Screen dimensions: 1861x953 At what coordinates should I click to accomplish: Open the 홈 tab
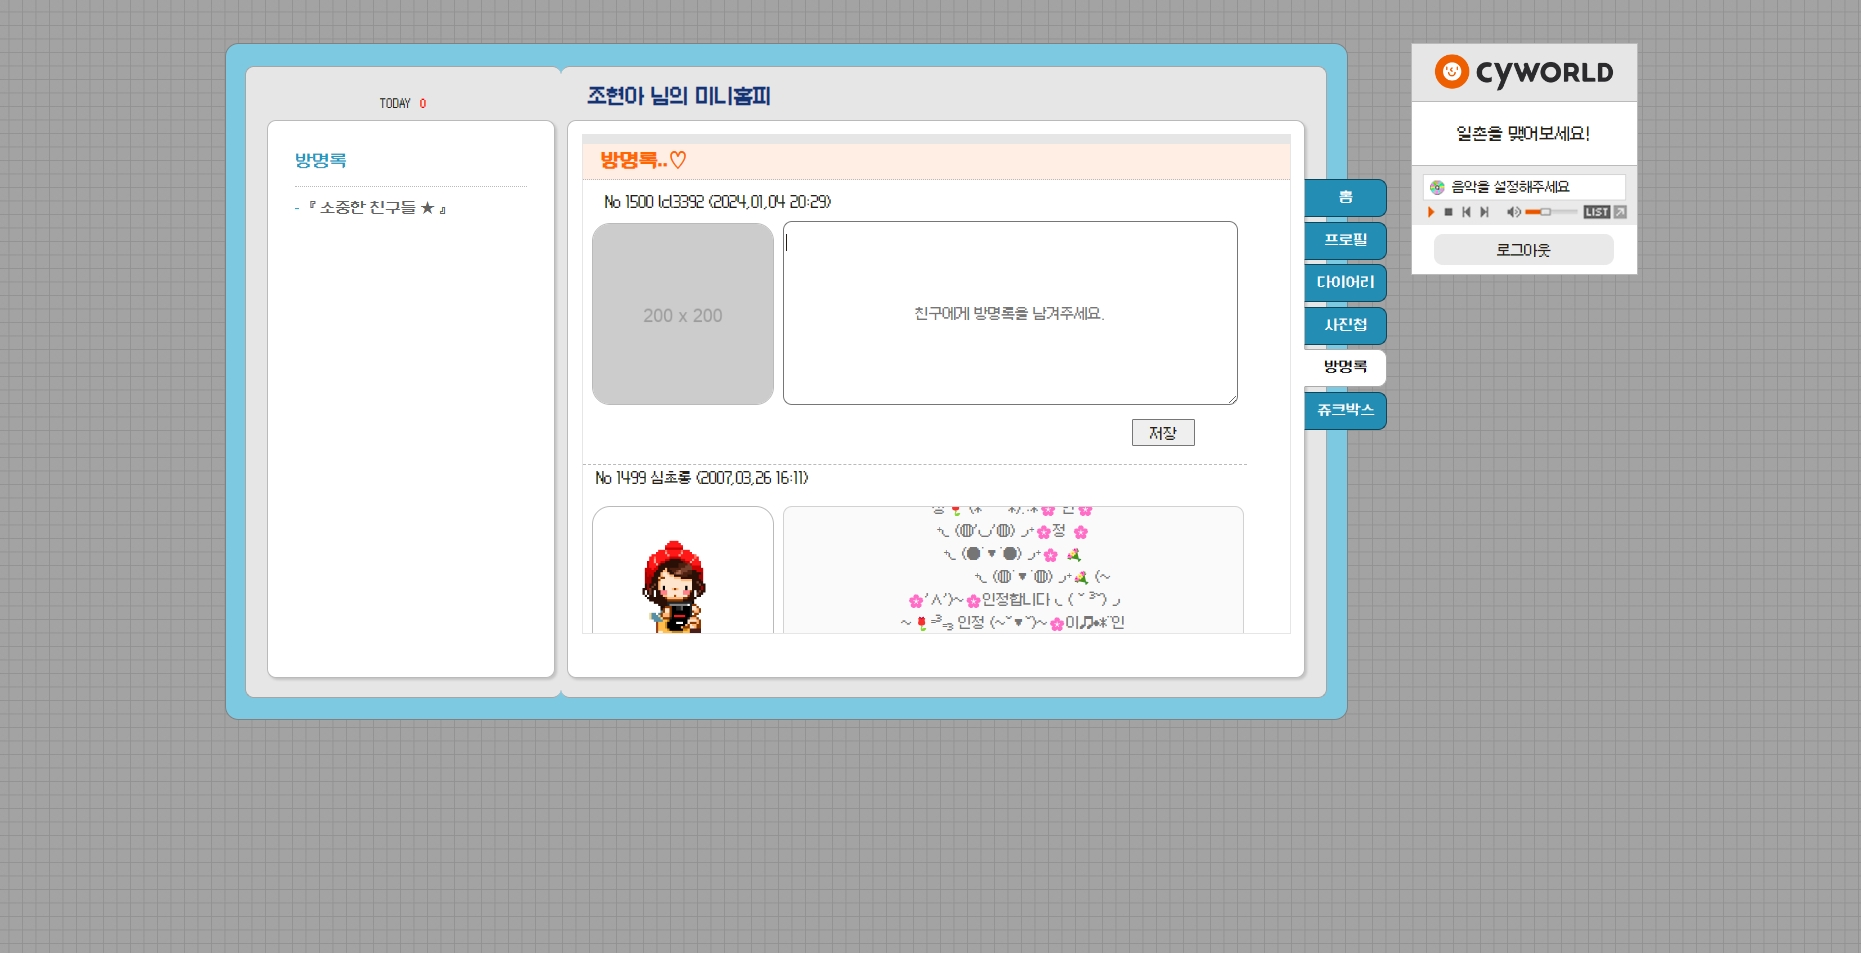tap(1345, 198)
